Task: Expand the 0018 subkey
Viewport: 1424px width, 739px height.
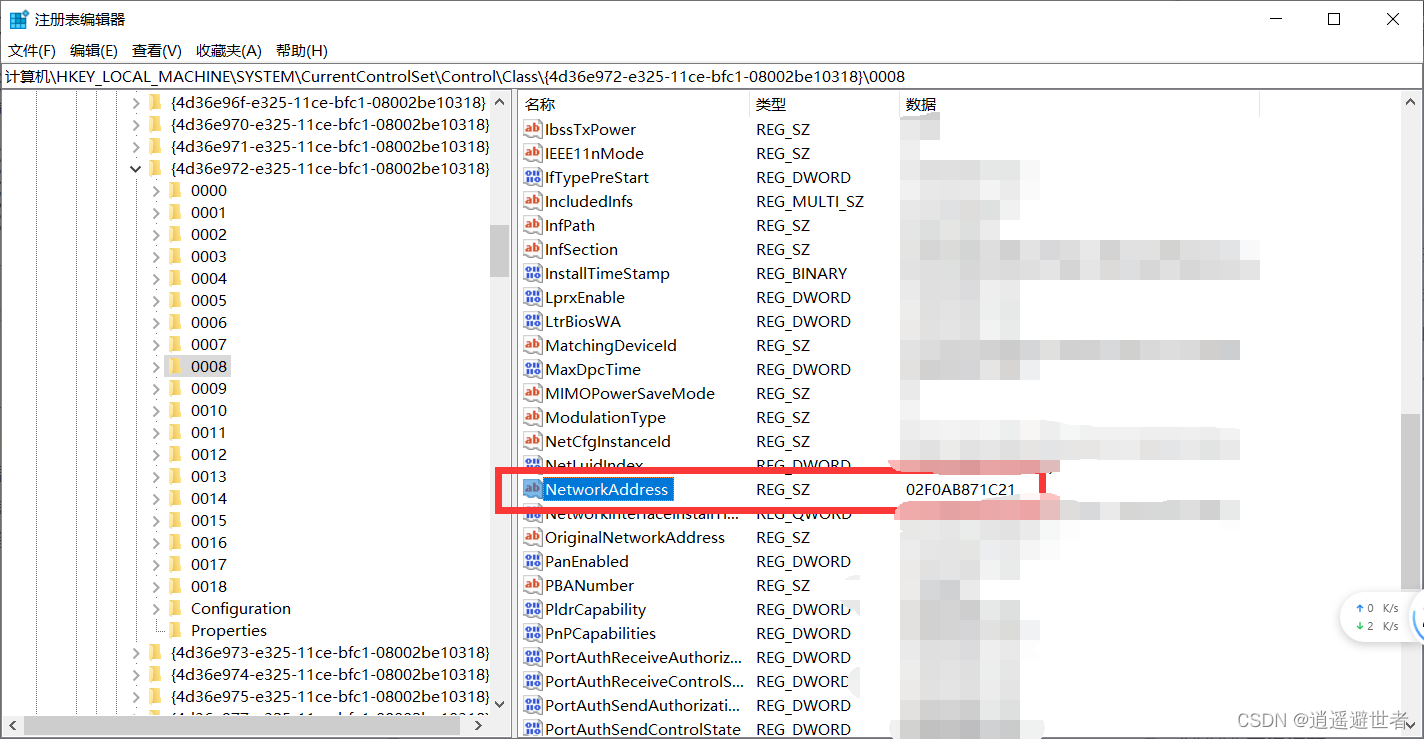Action: pyautogui.click(x=156, y=586)
